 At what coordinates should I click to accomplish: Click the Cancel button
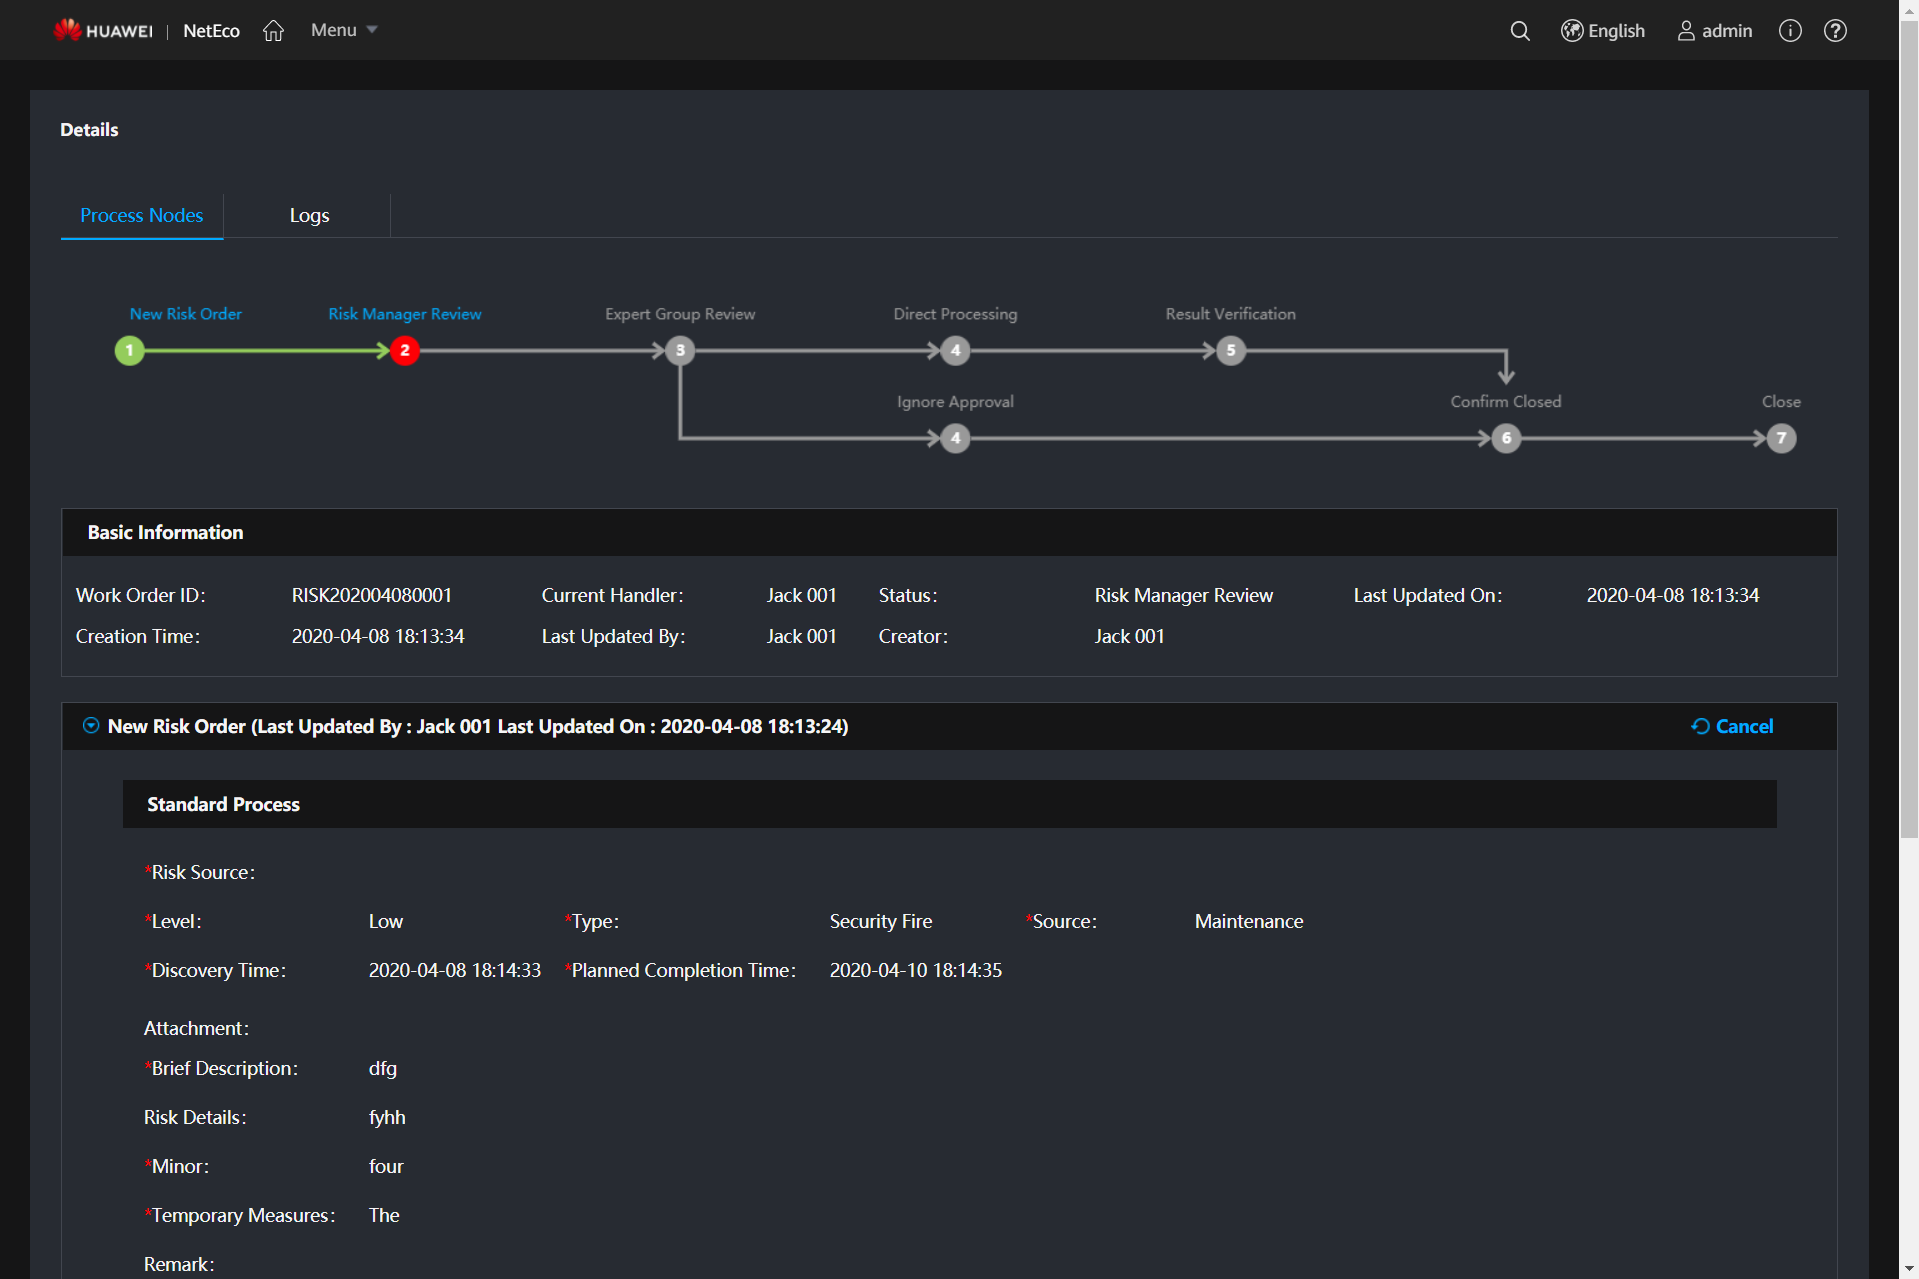pos(1744,726)
